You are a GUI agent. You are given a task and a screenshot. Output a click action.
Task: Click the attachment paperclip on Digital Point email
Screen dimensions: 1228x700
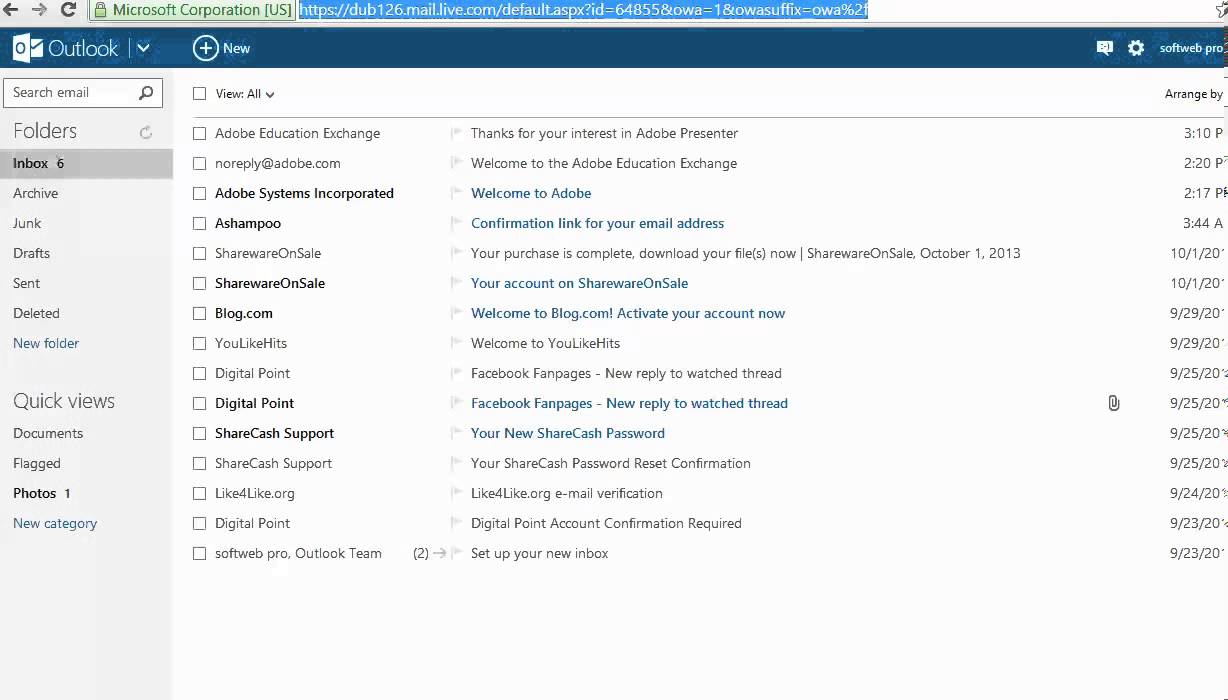click(x=1113, y=403)
